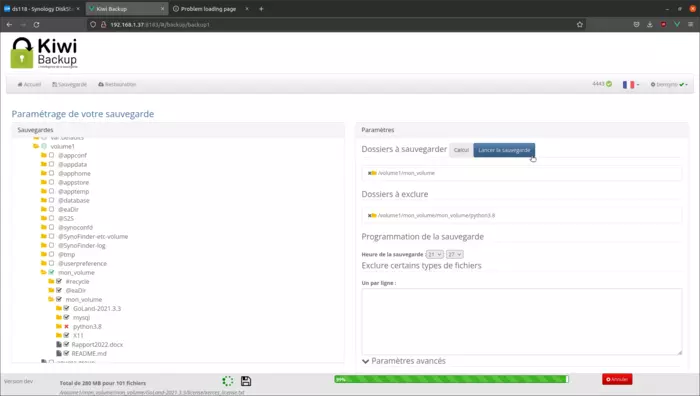Image resolution: width=700 pixels, height=396 pixels.
Task: Bookmark this page with the star icon
Action: tap(579, 25)
